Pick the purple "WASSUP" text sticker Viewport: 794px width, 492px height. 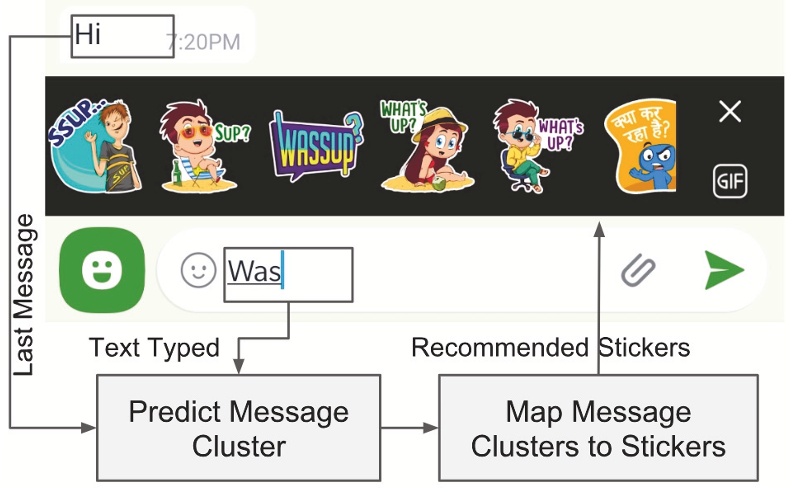click(x=316, y=147)
